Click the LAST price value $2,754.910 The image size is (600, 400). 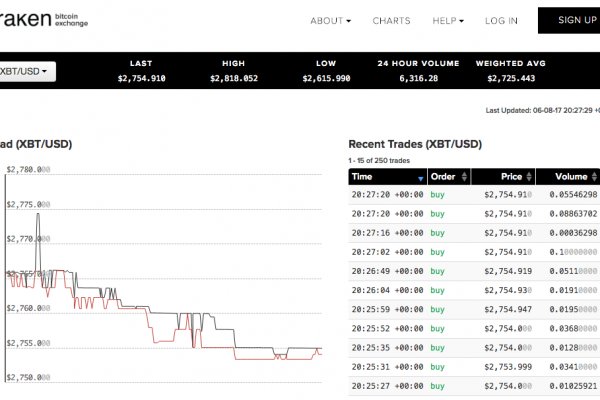click(141, 78)
